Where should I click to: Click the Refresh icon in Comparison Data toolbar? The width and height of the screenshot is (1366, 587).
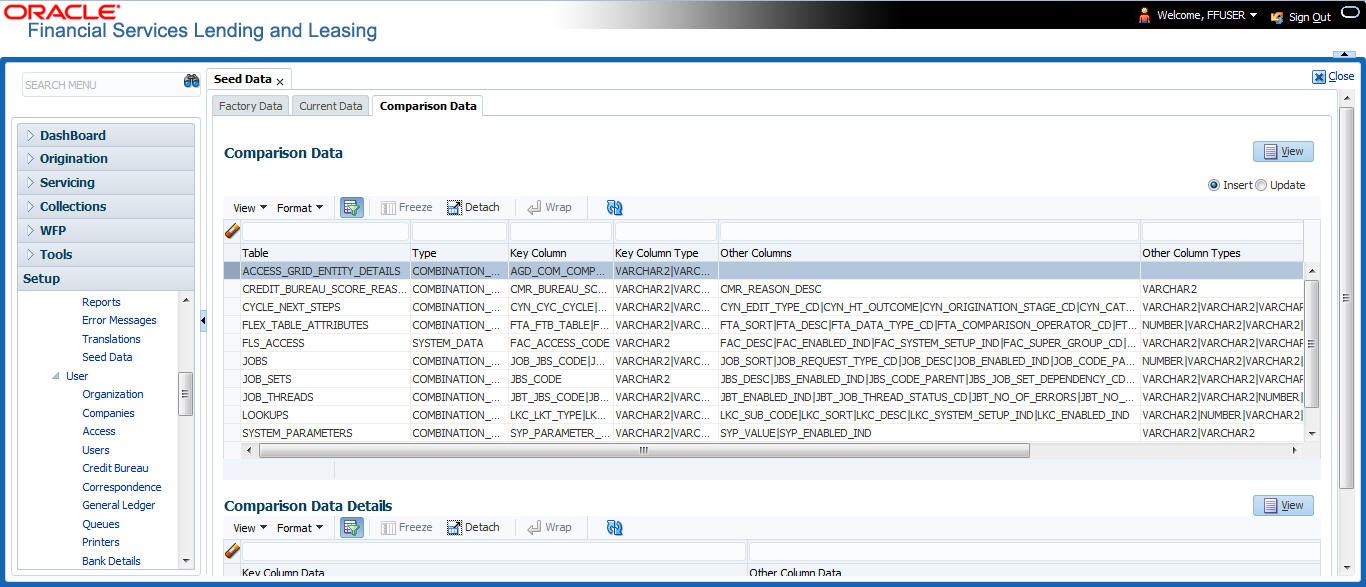click(x=614, y=207)
